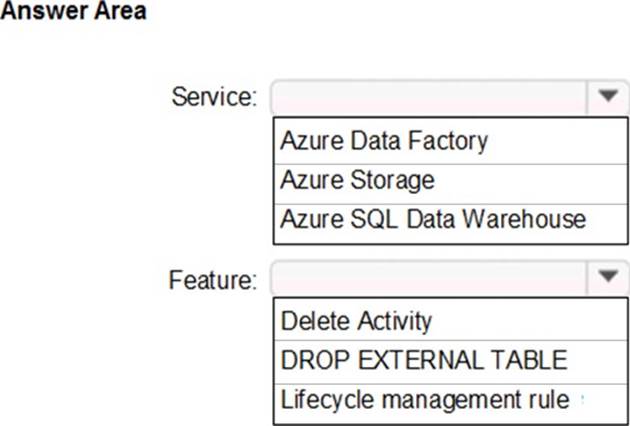Click the Answer Area heading
This screenshot has height=426, width=630.
[75, 14]
